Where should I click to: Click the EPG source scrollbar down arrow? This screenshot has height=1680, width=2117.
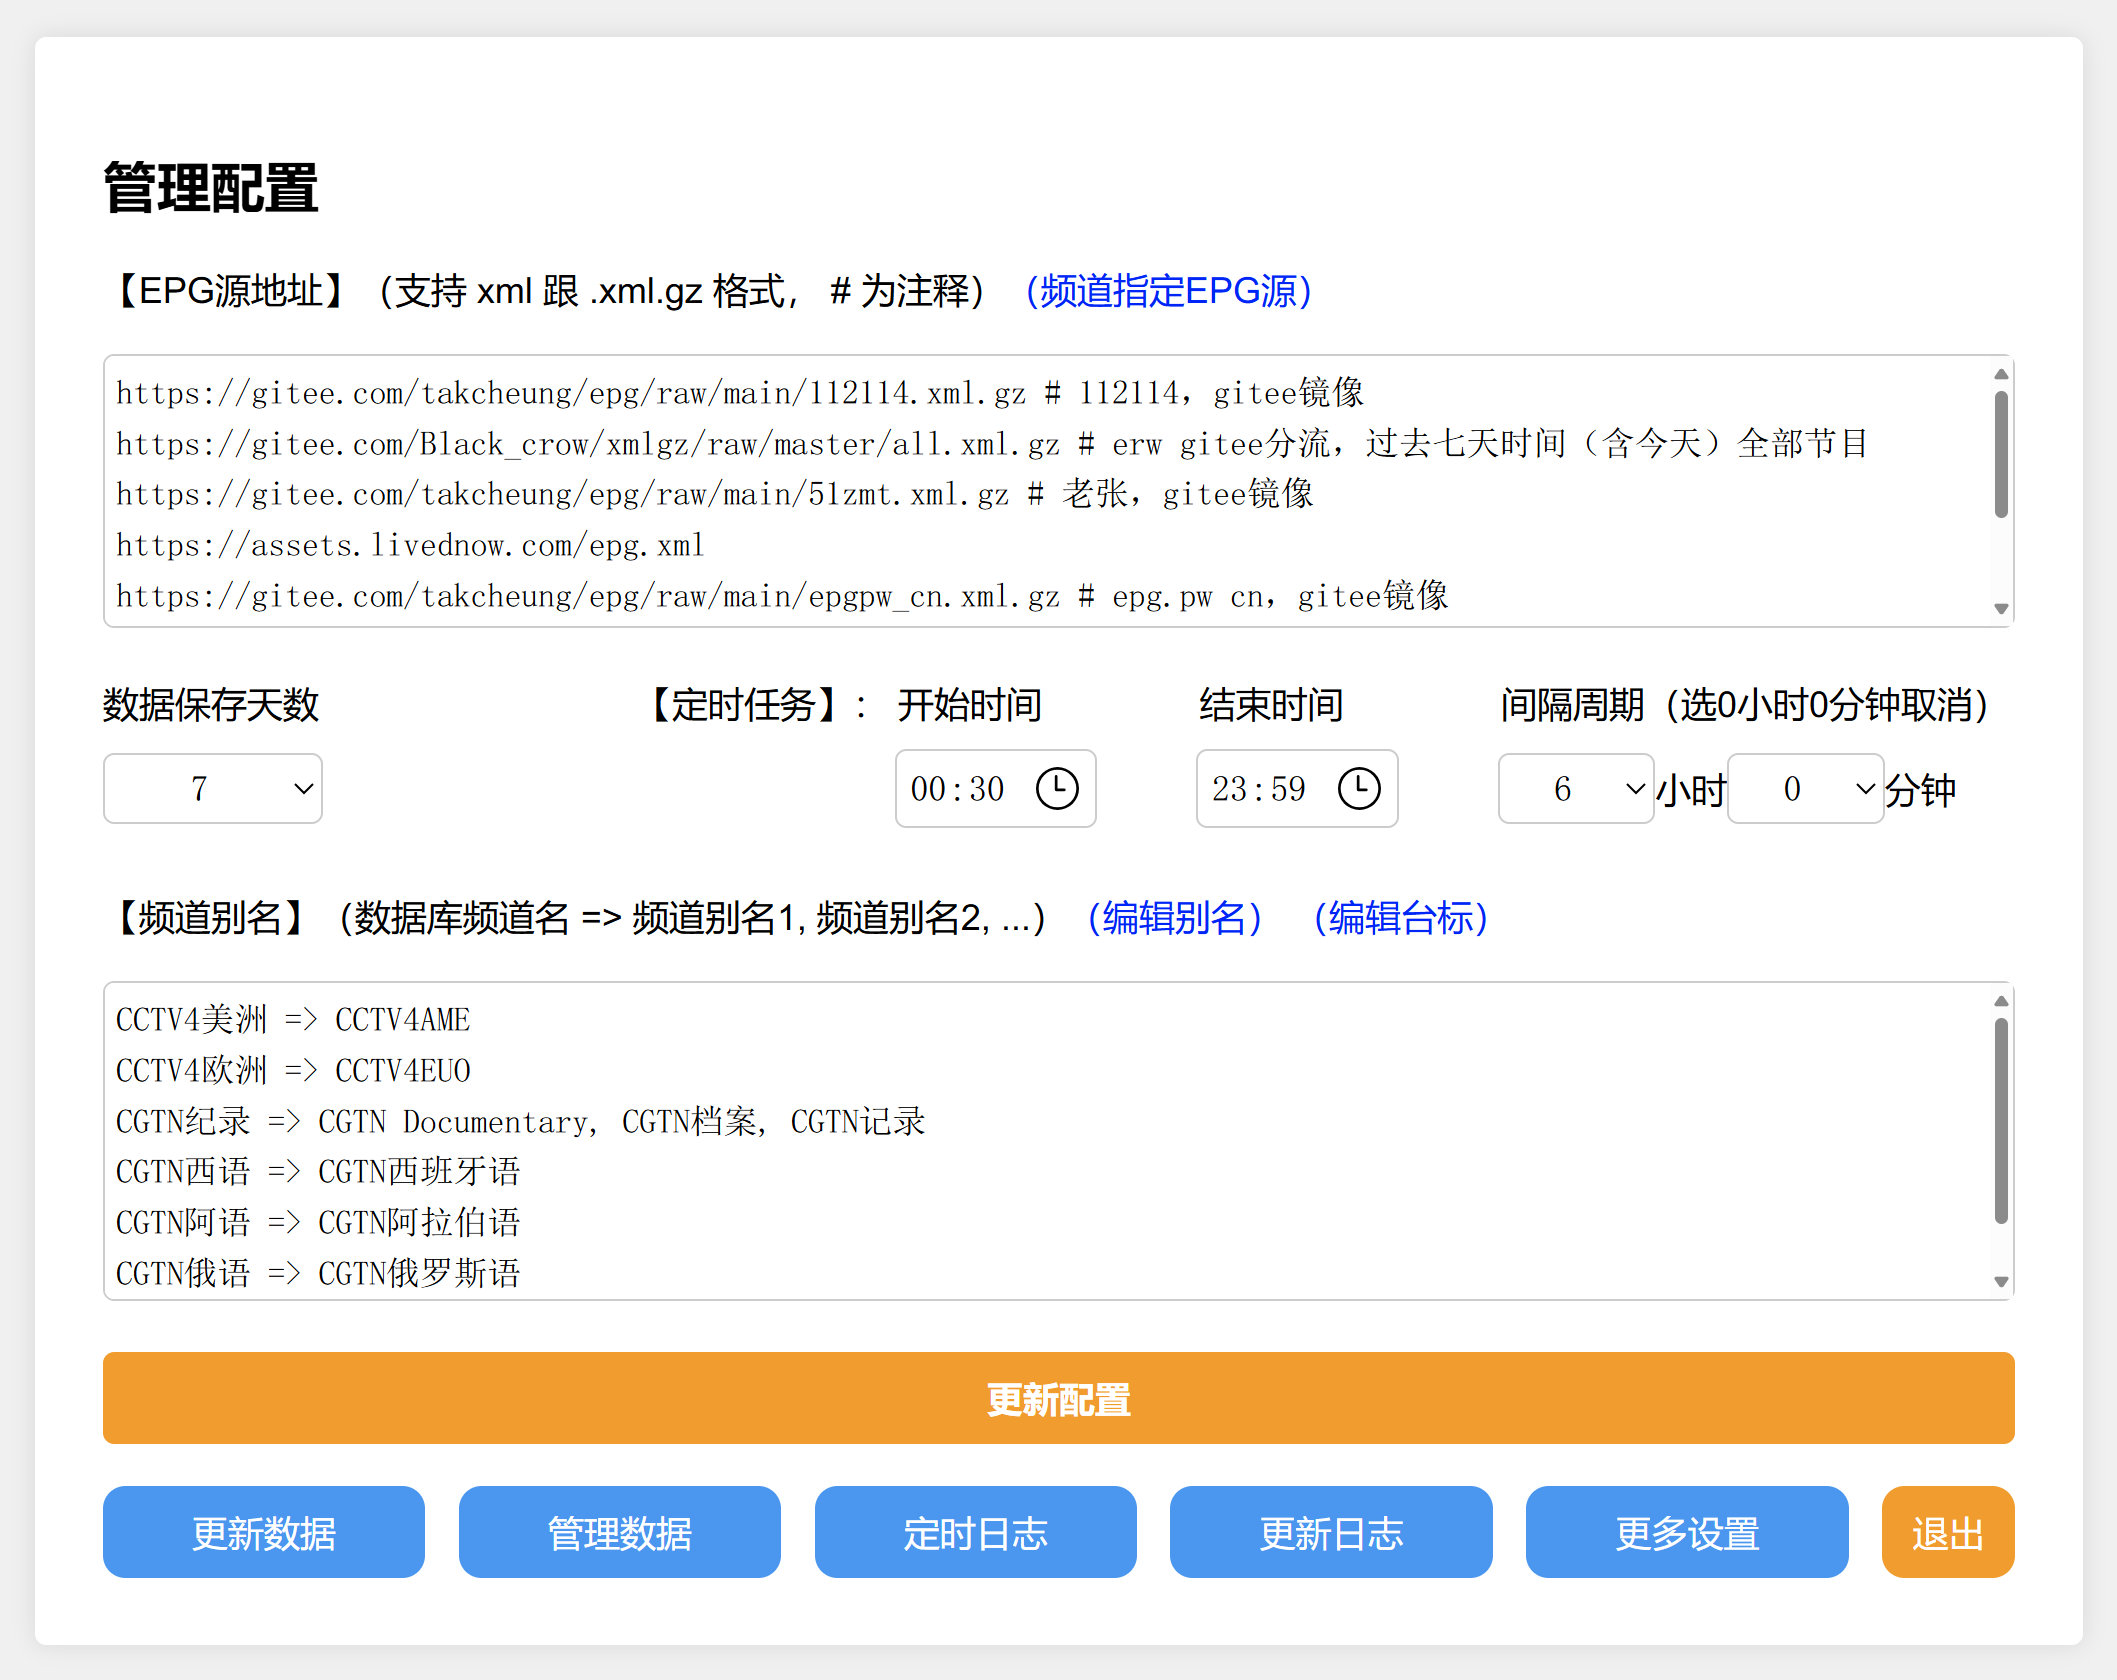[x=2001, y=609]
